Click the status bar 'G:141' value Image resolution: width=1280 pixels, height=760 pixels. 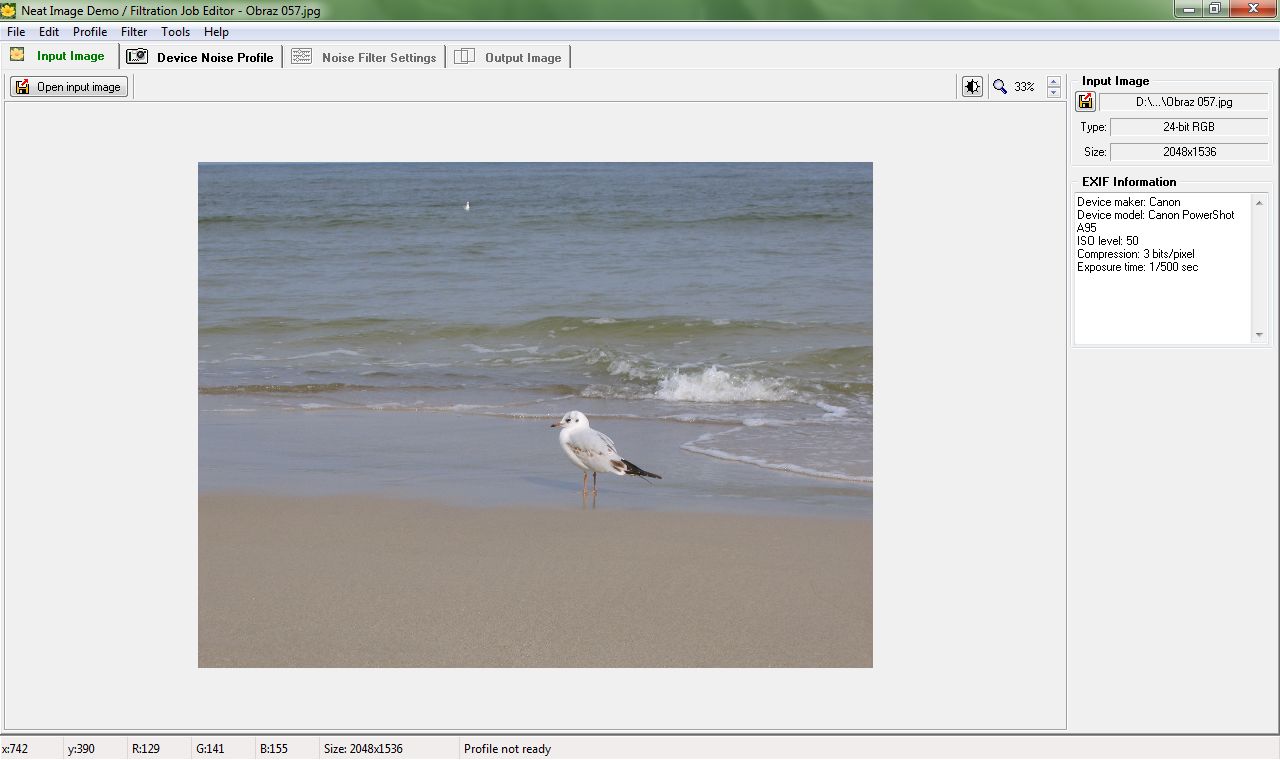[210, 749]
